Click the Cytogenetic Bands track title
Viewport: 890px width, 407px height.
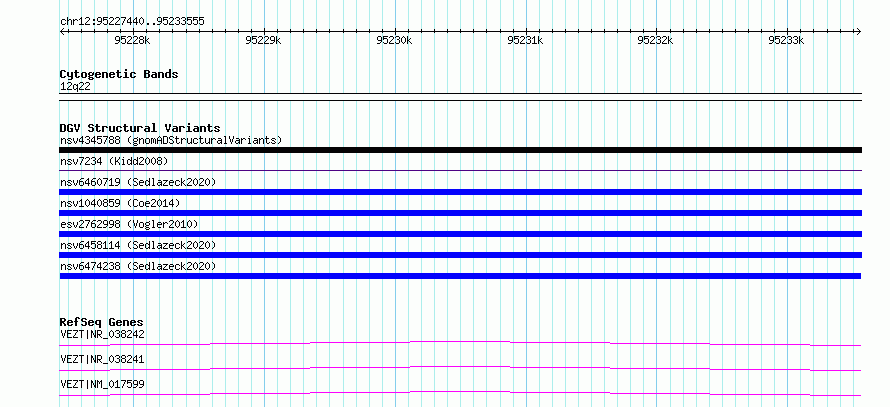click(x=119, y=74)
